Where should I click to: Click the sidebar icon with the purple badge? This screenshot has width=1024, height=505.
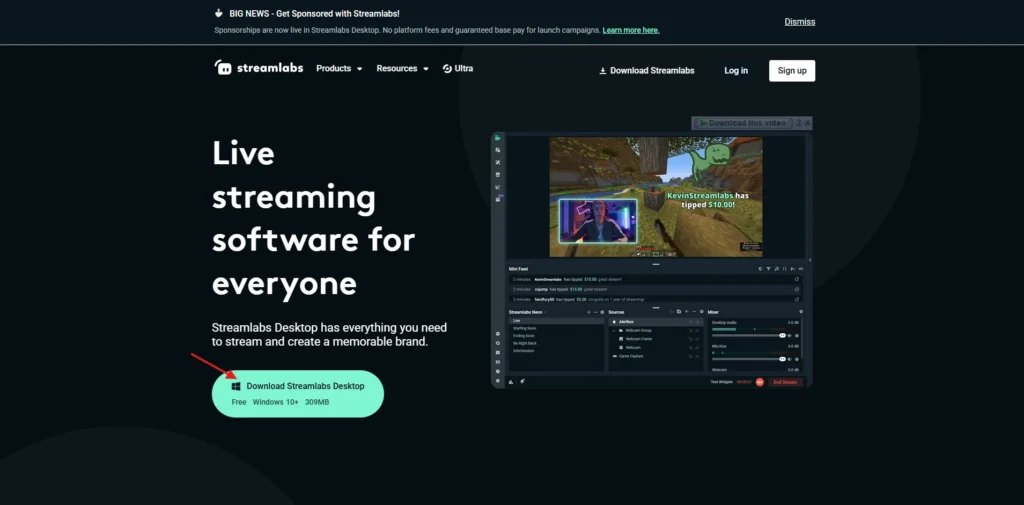[x=498, y=199]
